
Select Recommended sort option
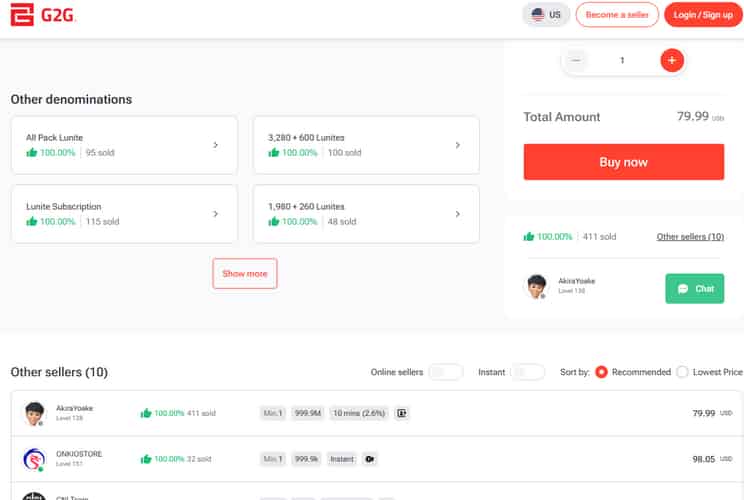coord(601,372)
